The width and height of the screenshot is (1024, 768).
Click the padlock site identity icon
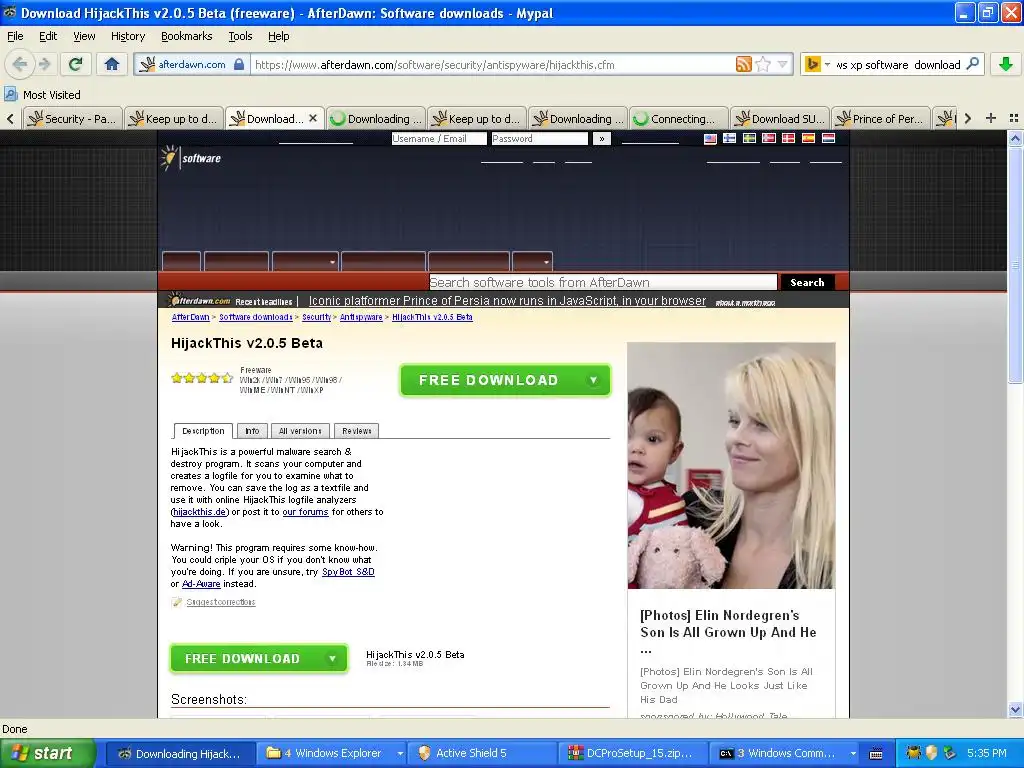pos(239,64)
